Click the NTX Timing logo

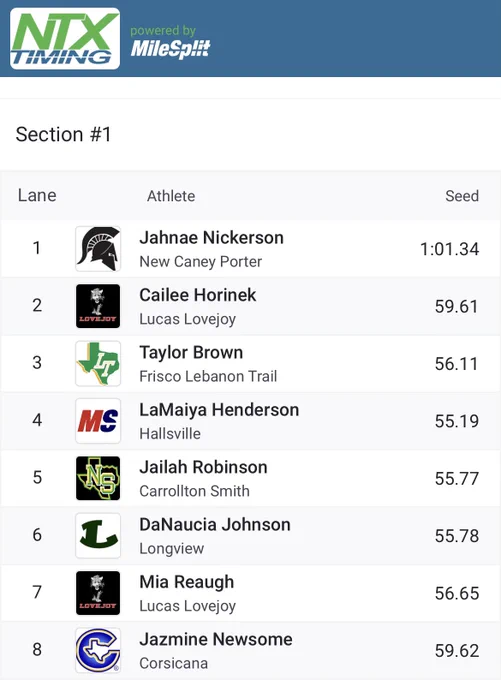(65, 39)
